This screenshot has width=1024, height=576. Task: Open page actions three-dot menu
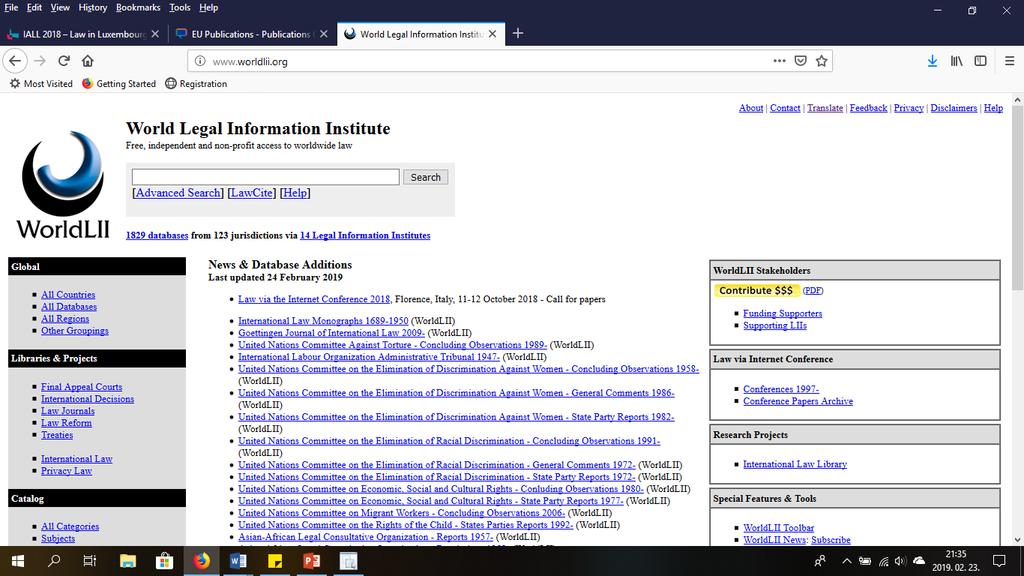[x=779, y=61]
